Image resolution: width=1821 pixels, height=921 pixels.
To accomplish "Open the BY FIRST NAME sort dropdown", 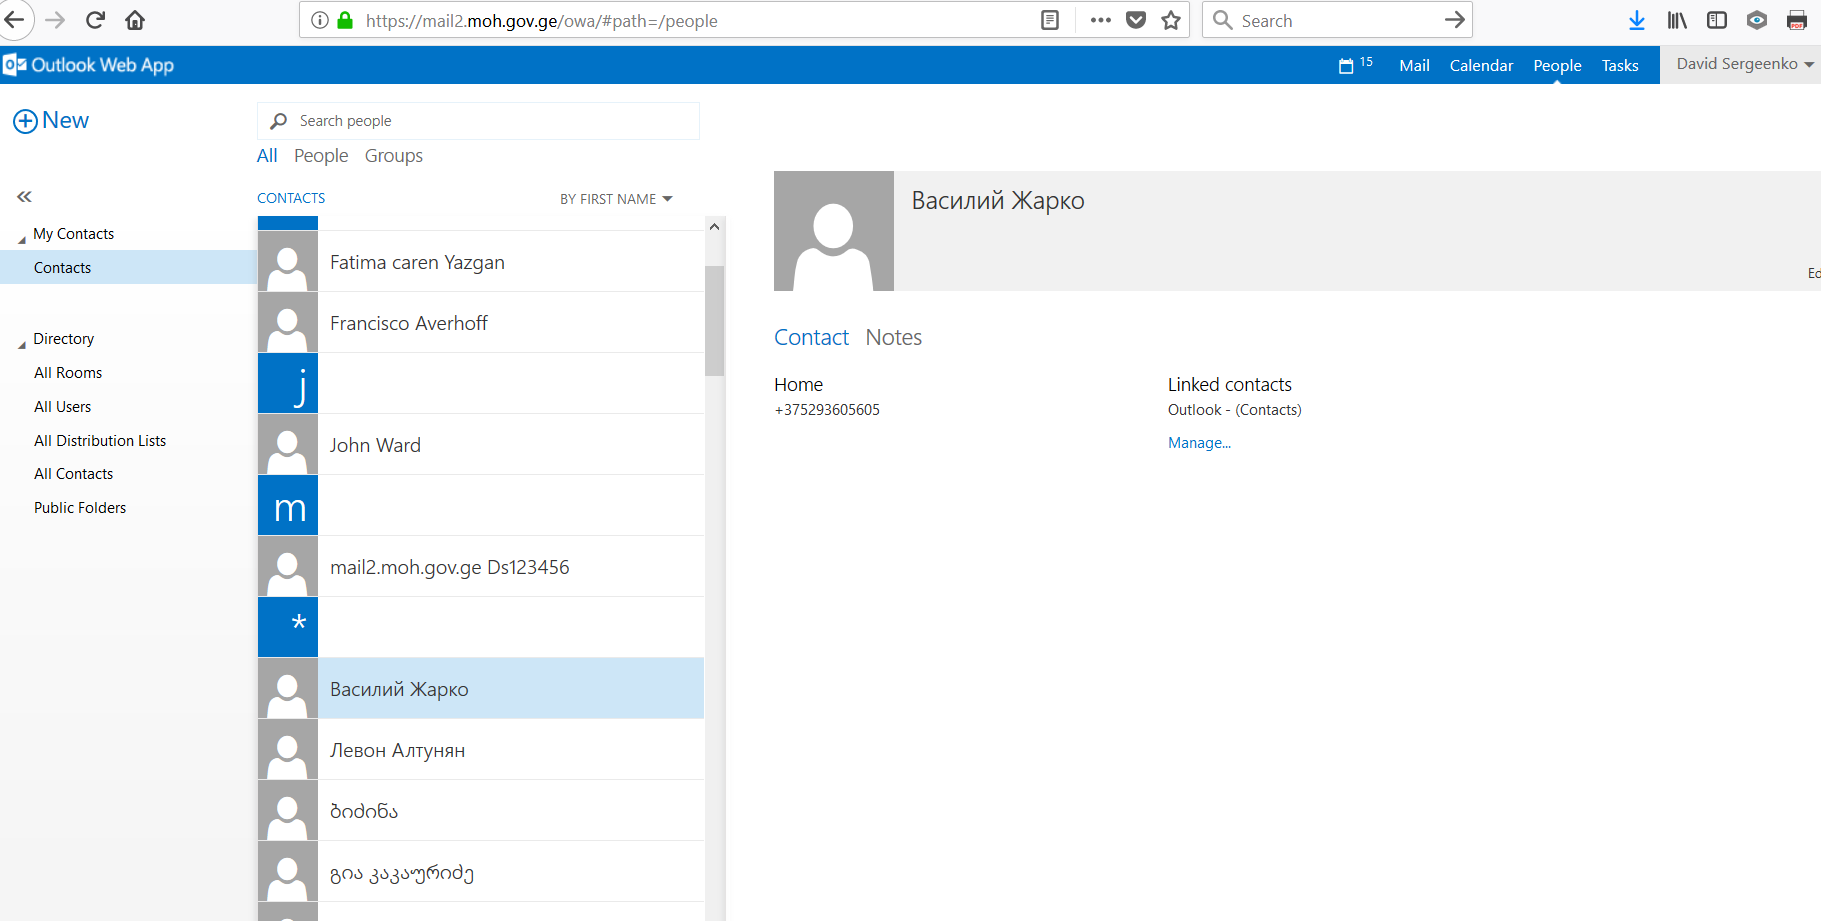I will [616, 199].
